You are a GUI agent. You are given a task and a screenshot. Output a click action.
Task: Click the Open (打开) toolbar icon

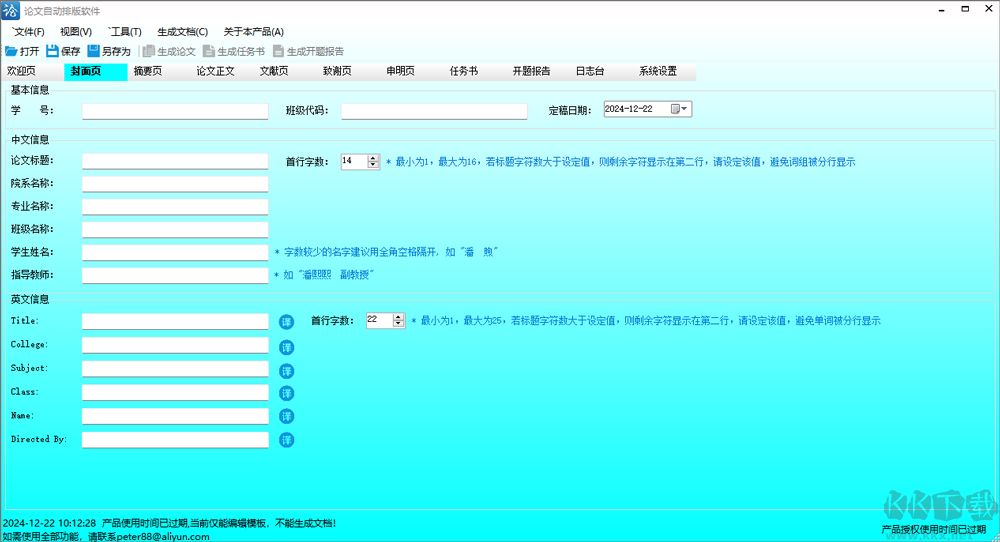coord(11,51)
